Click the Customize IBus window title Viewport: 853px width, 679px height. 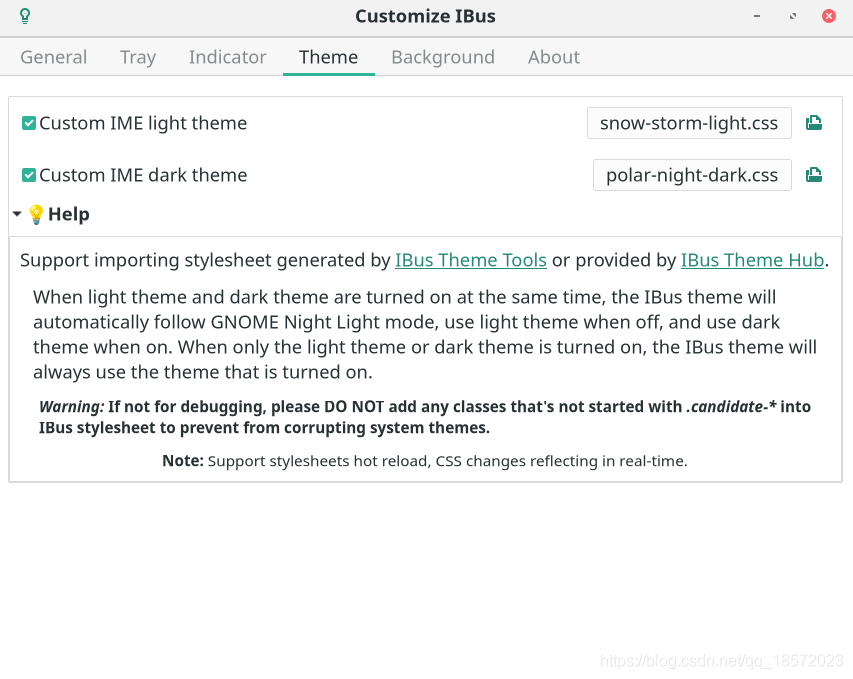click(425, 16)
